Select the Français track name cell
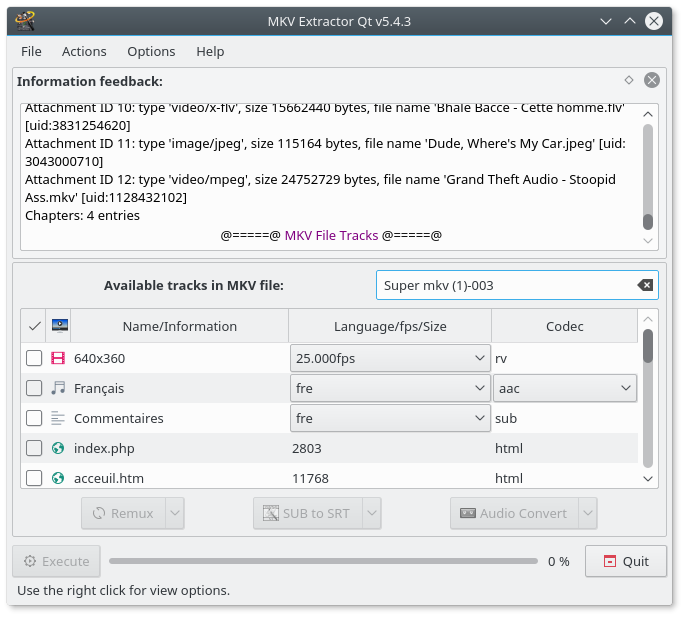The width and height of the screenshot is (685, 618). point(179,388)
